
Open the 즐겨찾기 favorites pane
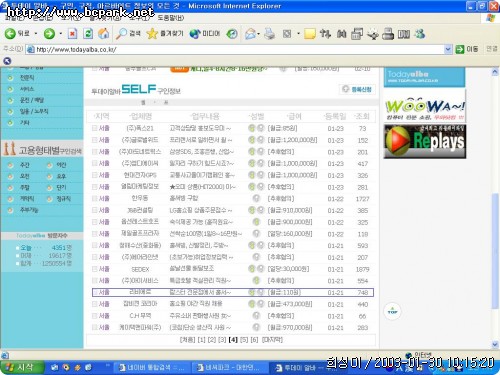(x=165, y=33)
